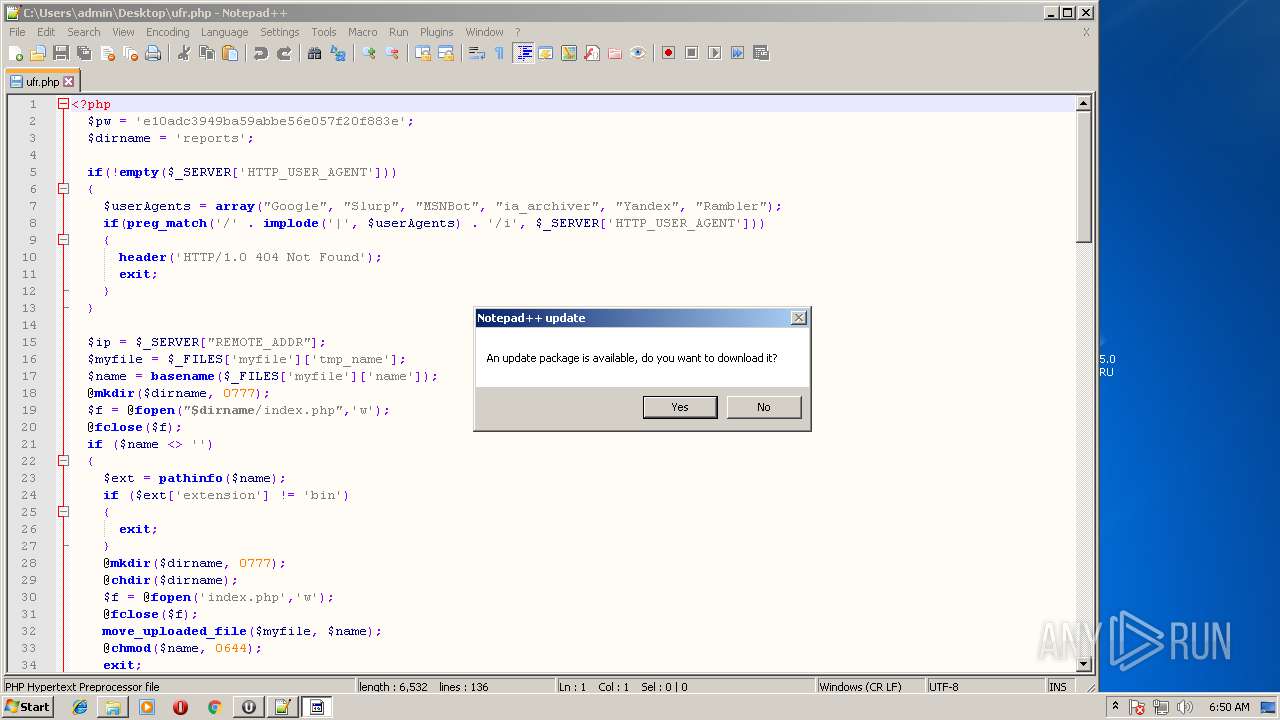Click the volume speaker tray icon
Screen dimensions: 1280x720
[x=1185, y=707]
